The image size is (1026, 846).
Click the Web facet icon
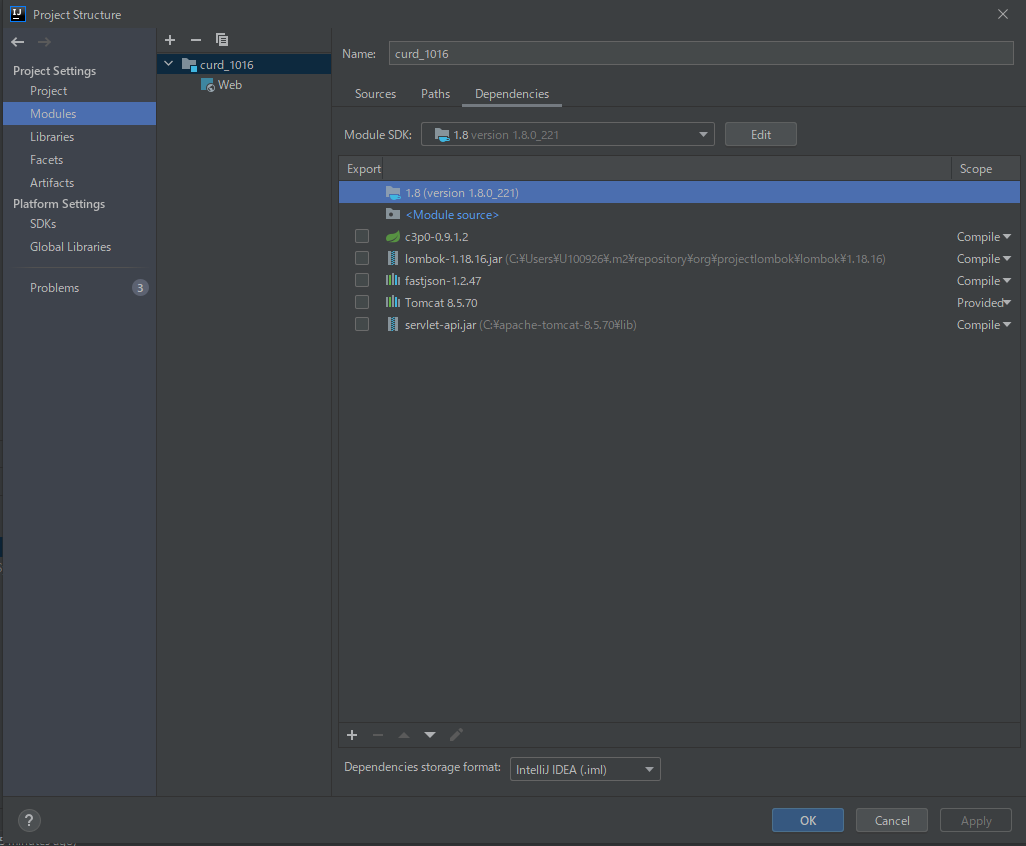207,85
